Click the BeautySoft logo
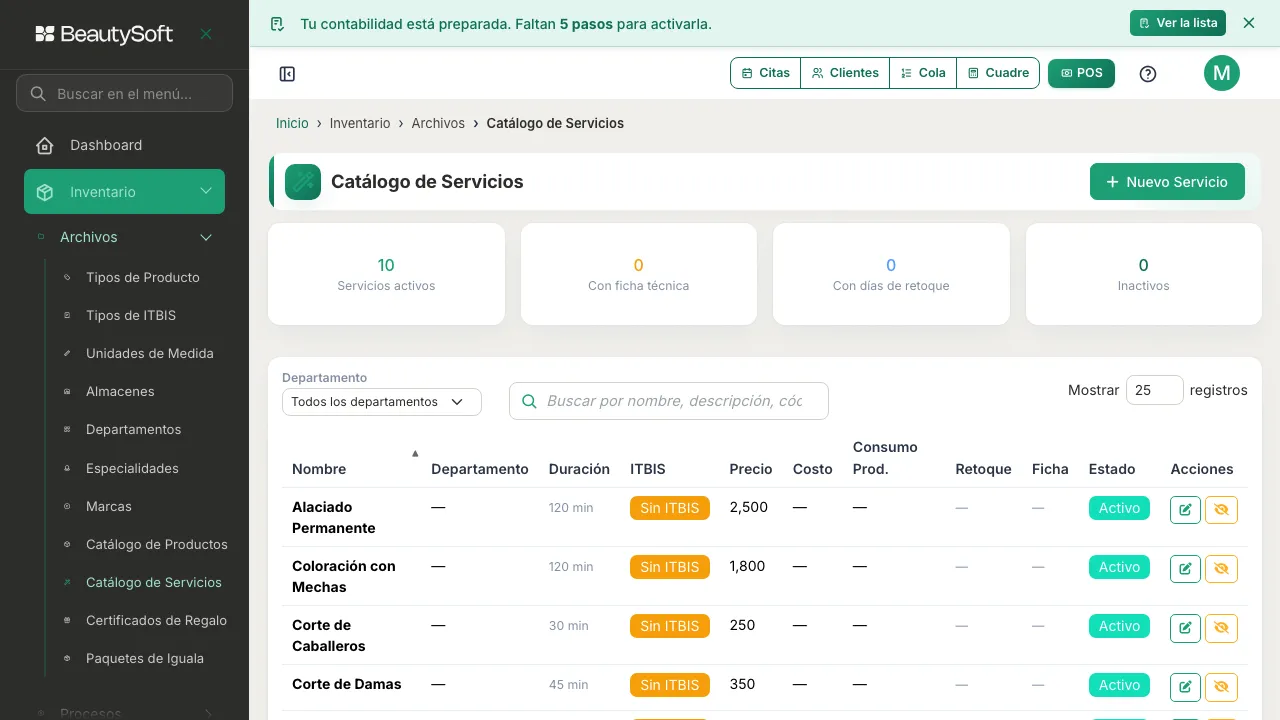 (x=104, y=34)
